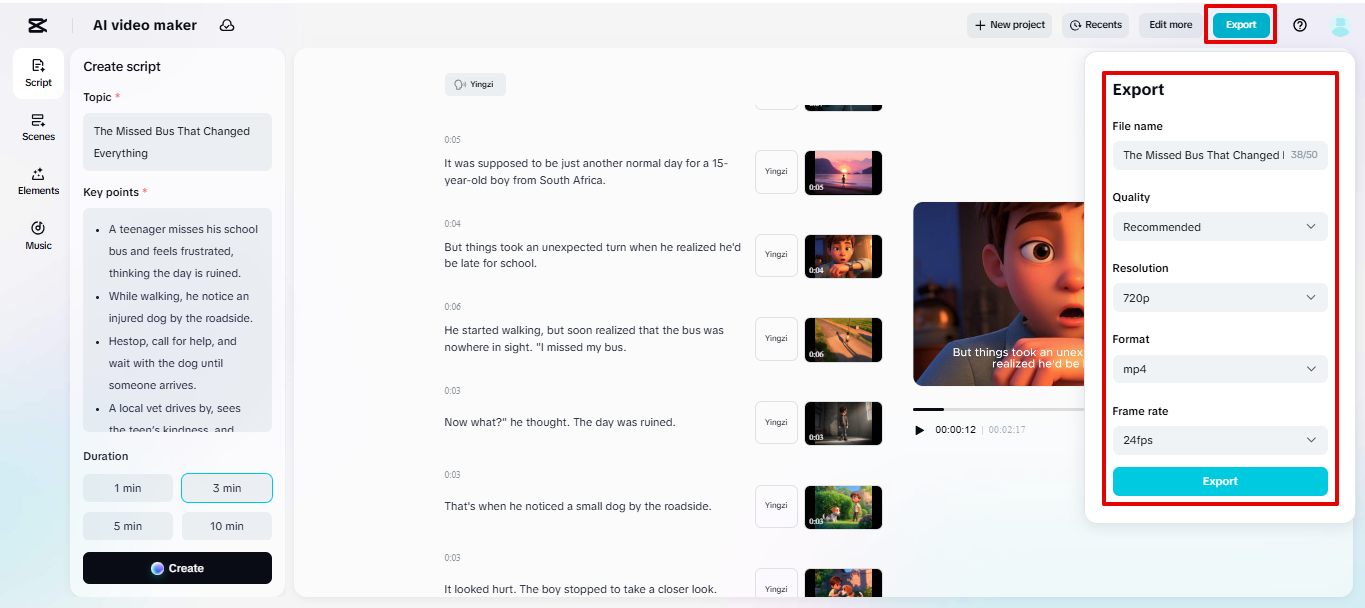The image size is (1365, 608).
Task: Select the 5 min duration option
Action: coord(127,525)
